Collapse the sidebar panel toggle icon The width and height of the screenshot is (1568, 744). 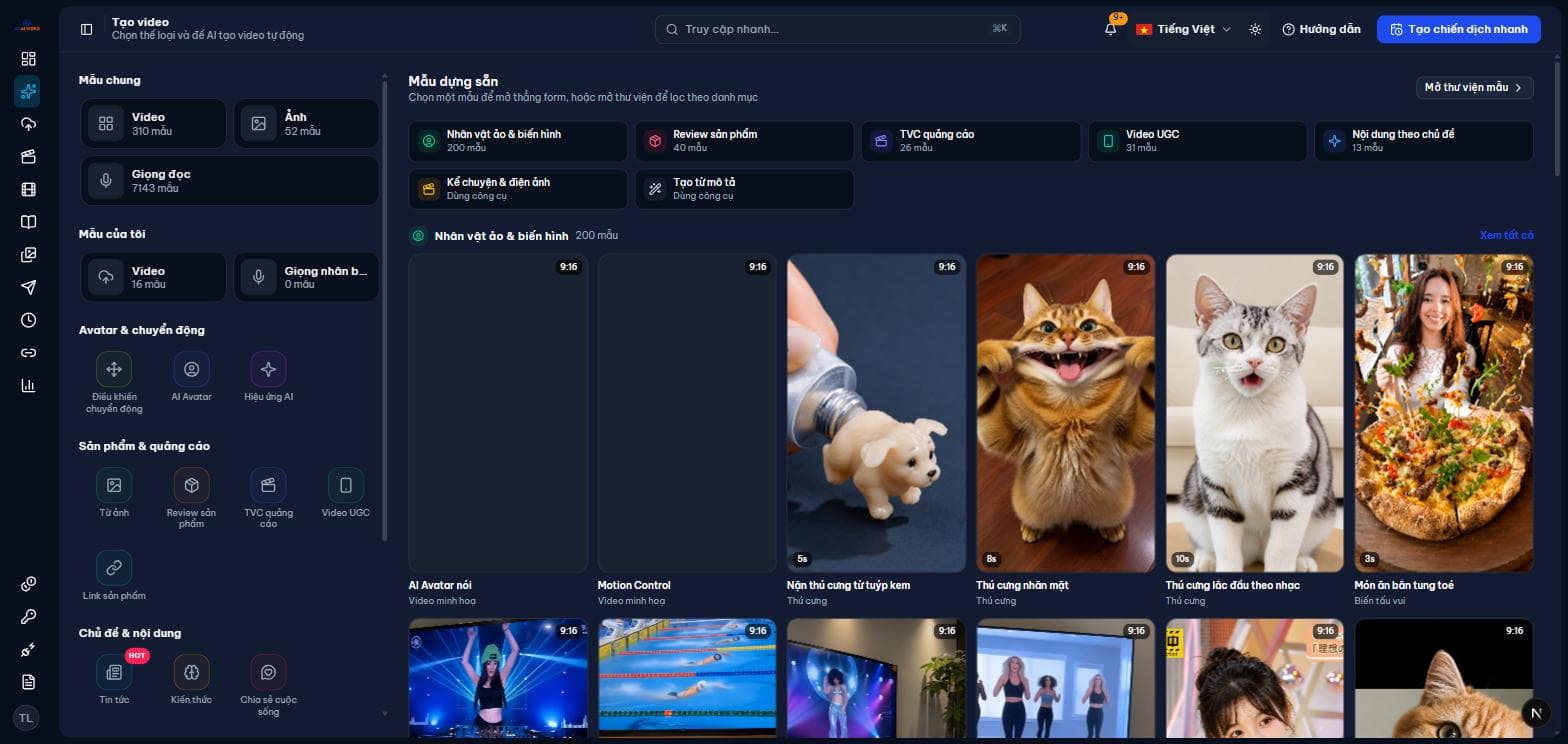(87, 29)
